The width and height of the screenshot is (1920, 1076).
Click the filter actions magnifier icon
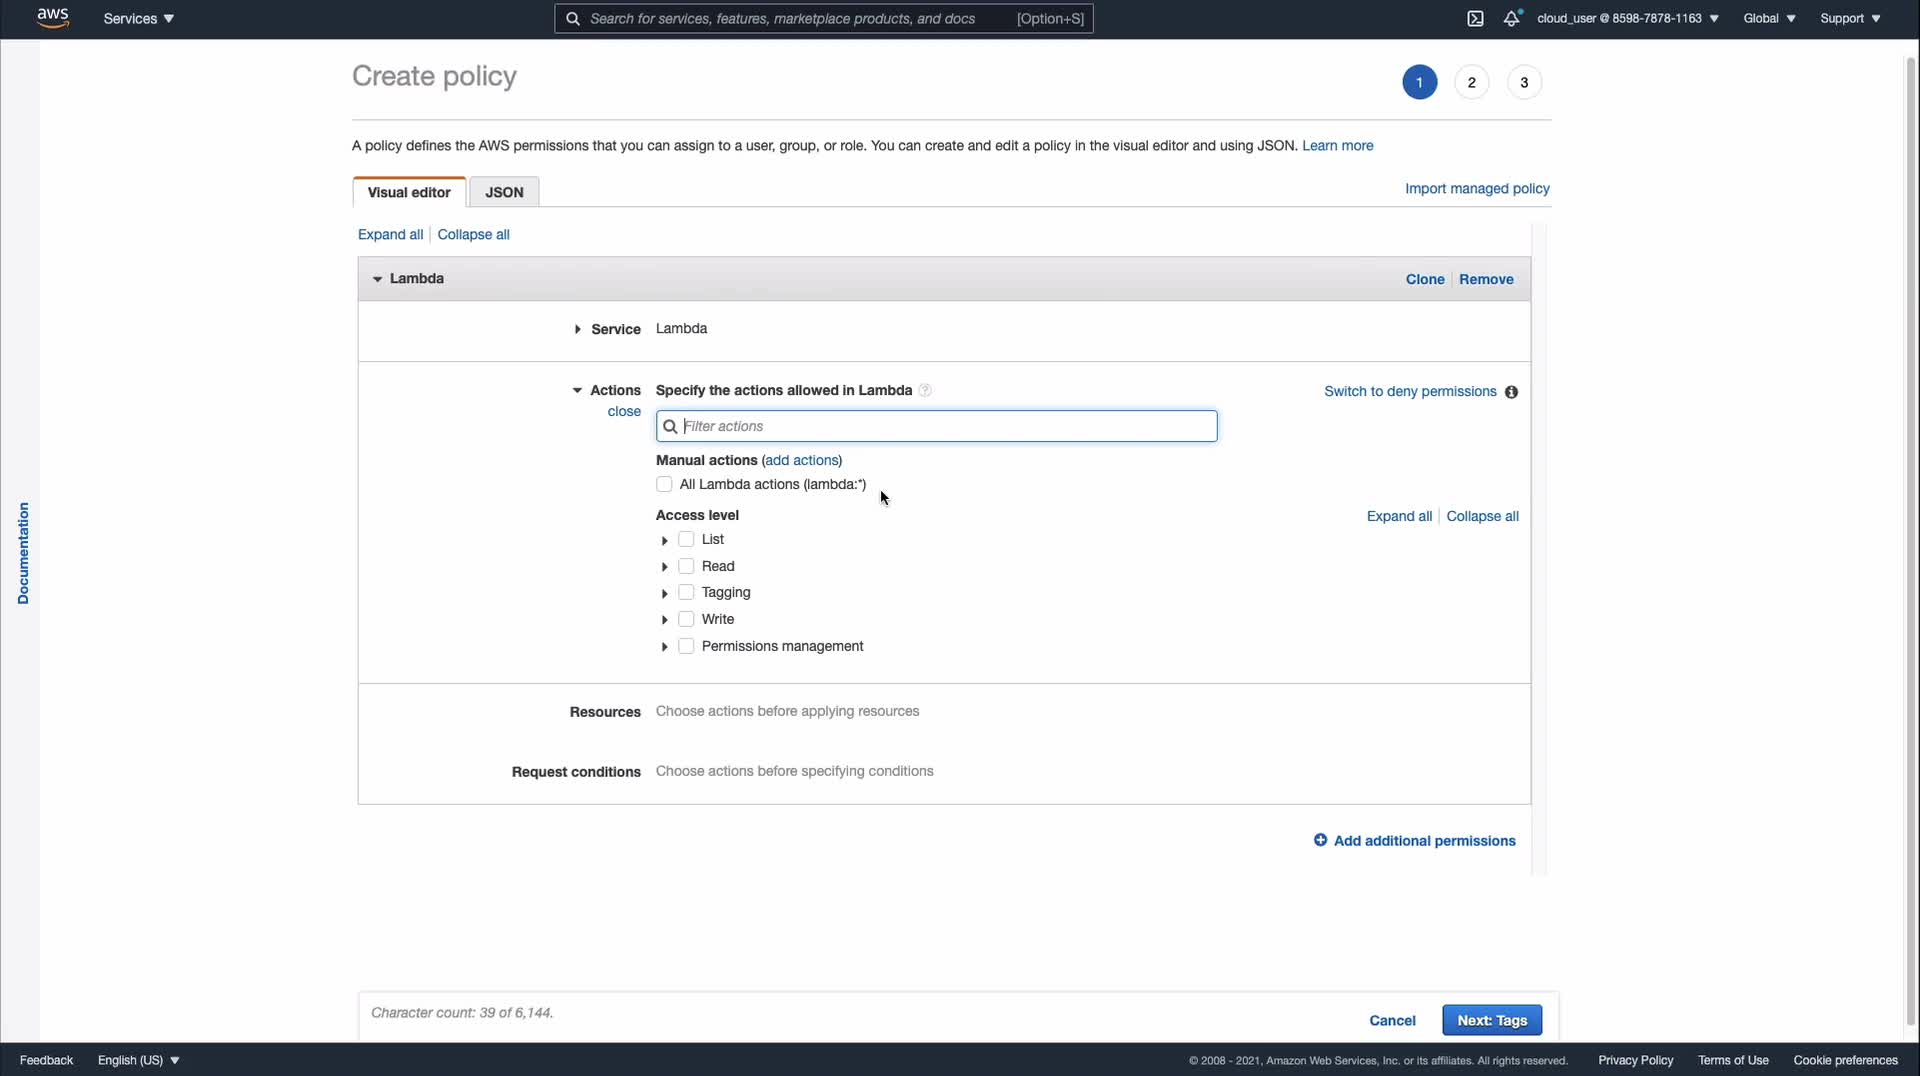(x=670, y=426)
